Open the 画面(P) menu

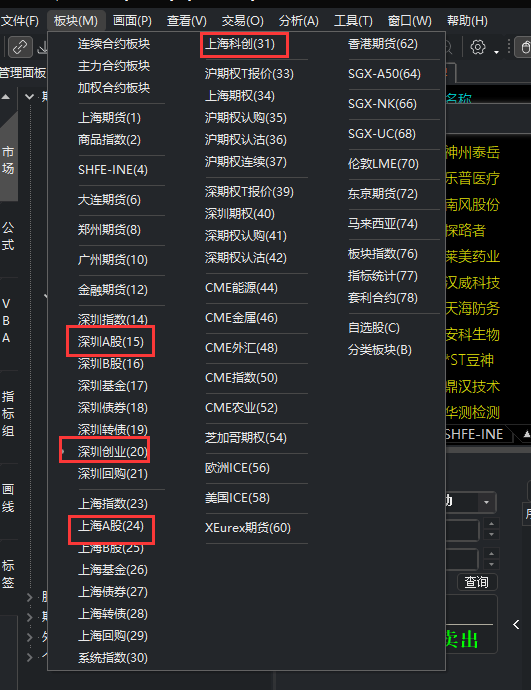click(132, 21)
